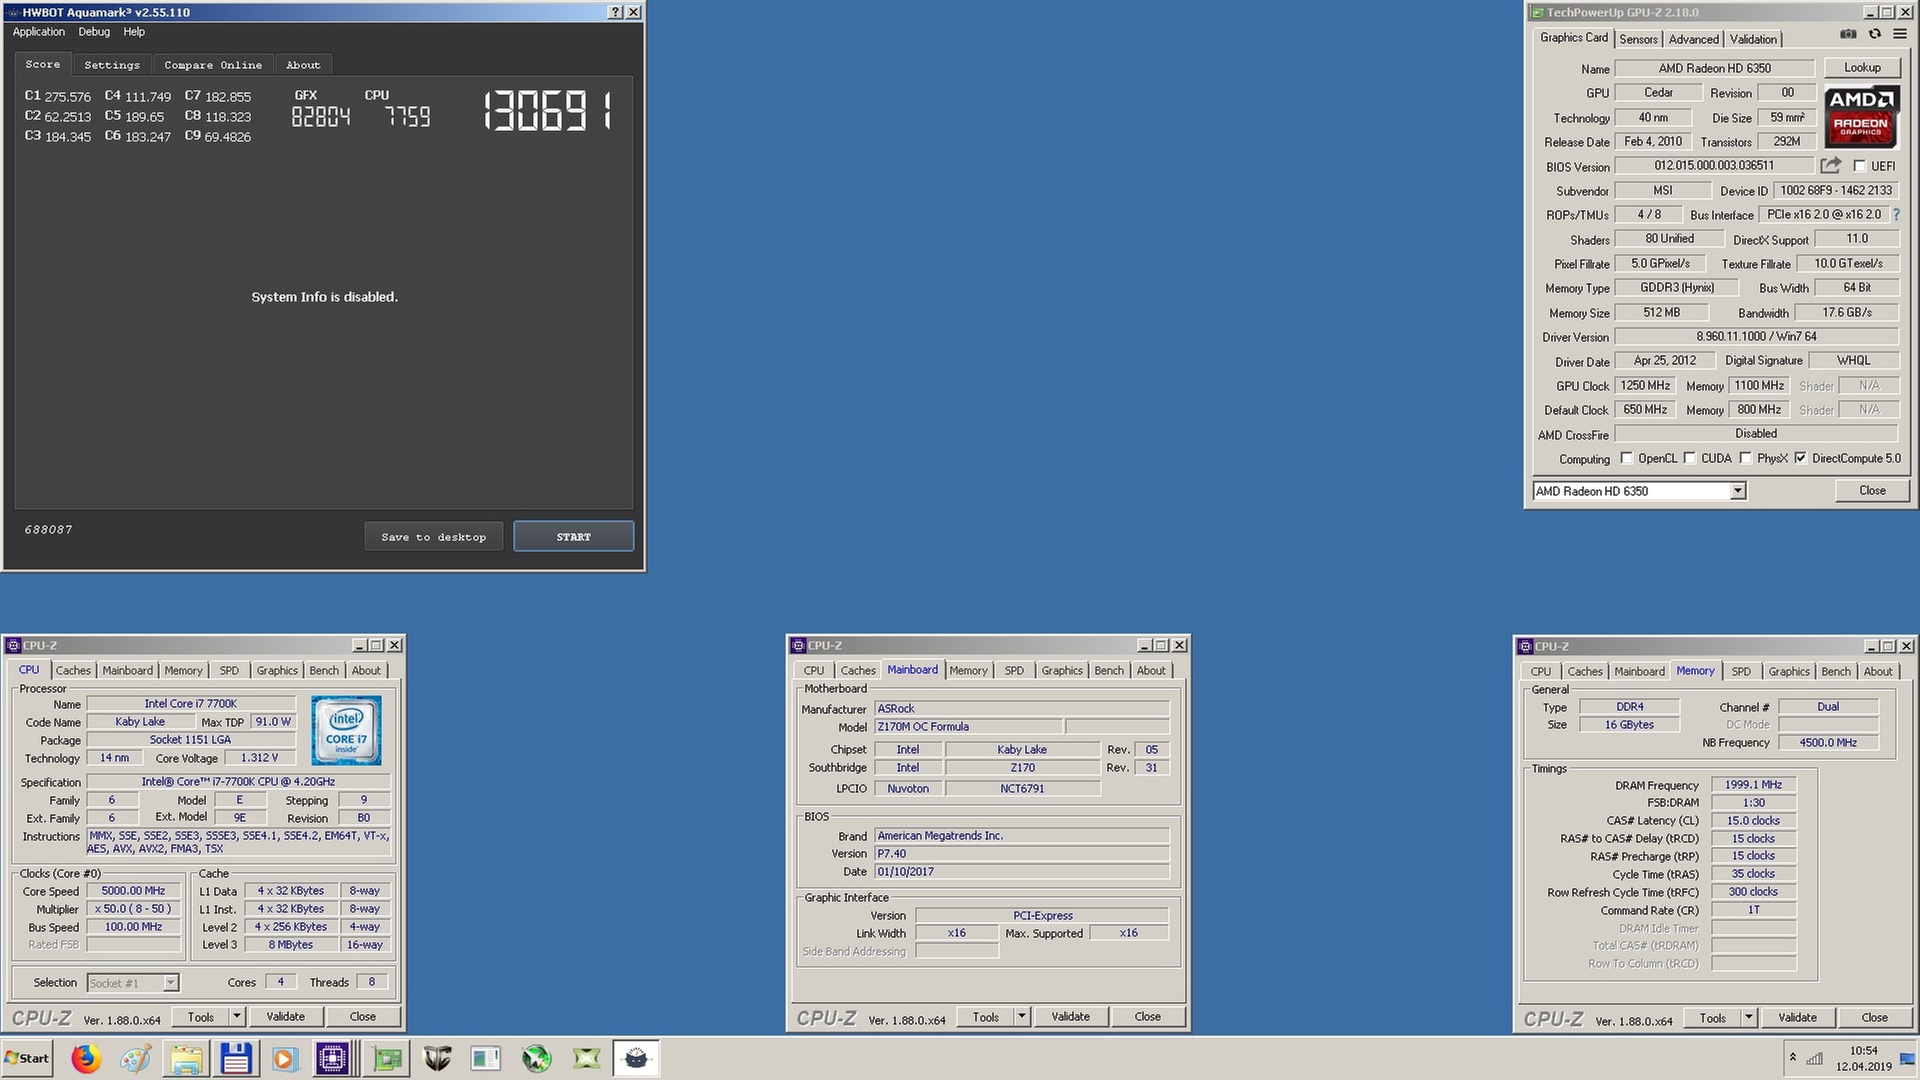Open Windows Explorer folder on taskbar
The width and height of the screenshot is (1920, 1080).
tap(186, 1058)
